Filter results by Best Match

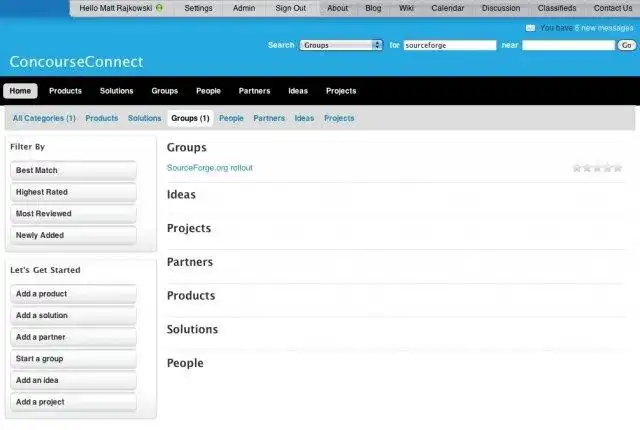(73, 171)
